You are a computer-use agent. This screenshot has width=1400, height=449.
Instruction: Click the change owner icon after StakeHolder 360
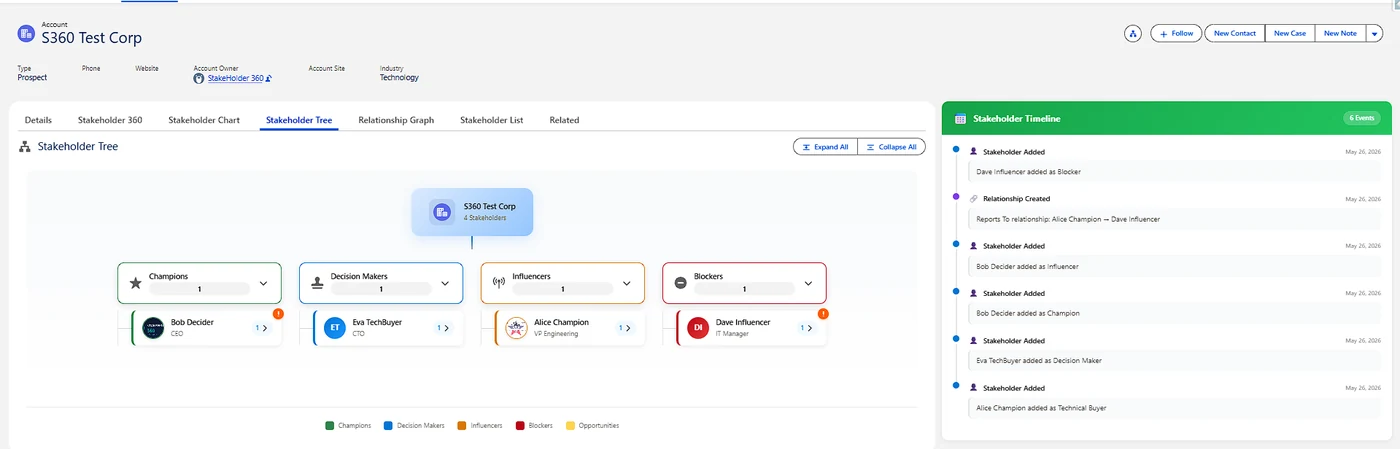pyautogui.click(x=269, y=78)
